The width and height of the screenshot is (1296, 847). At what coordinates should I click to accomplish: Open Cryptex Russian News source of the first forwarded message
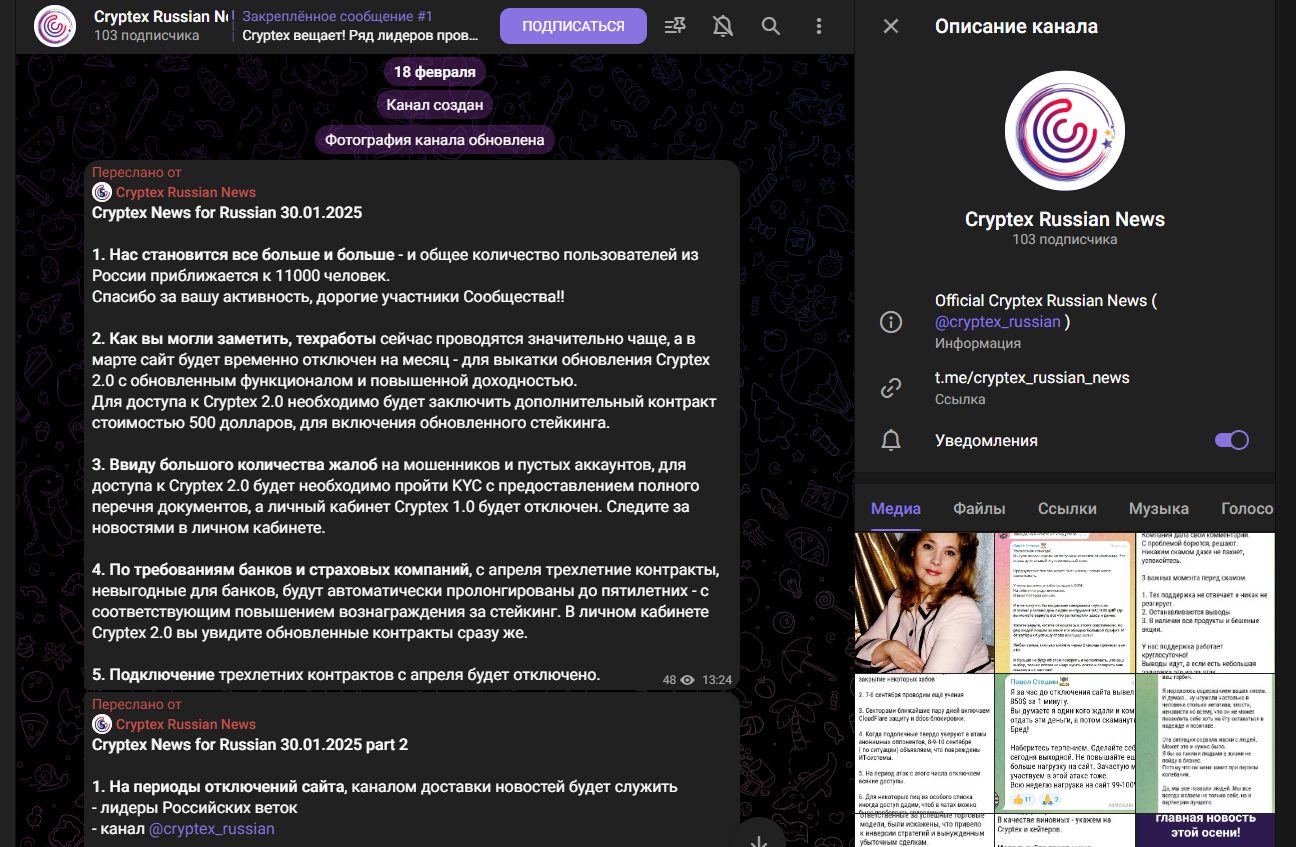coord(186,192)
